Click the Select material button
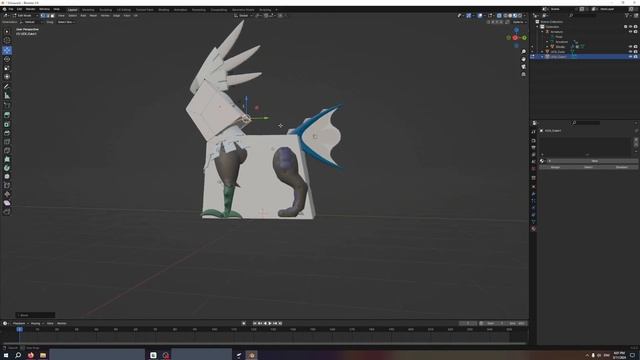The image size is (640, 360). [x=588, y=167]
